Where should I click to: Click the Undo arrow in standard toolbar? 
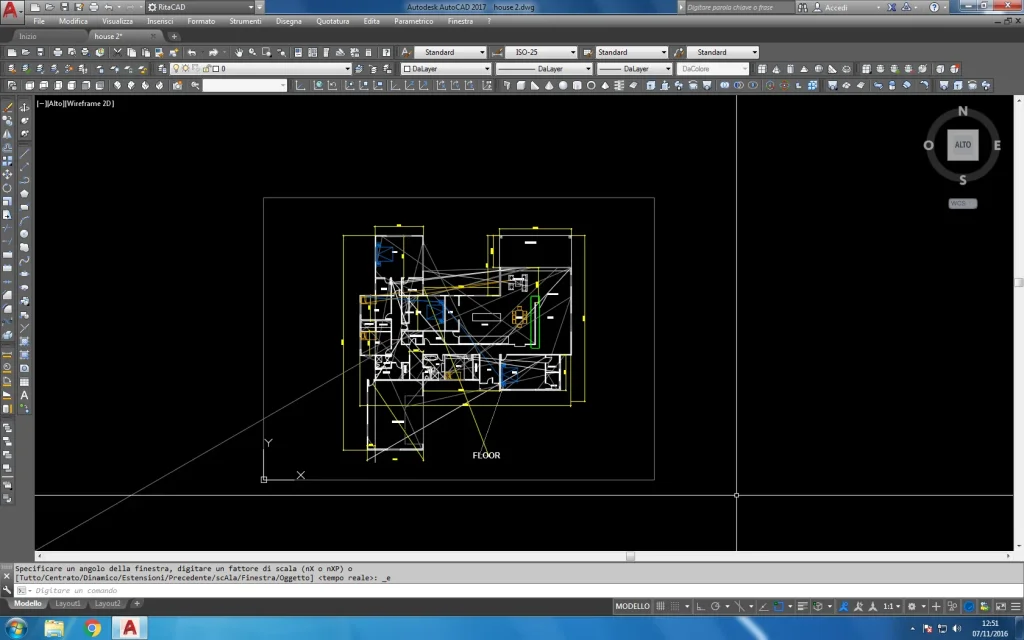click(191, 52)
